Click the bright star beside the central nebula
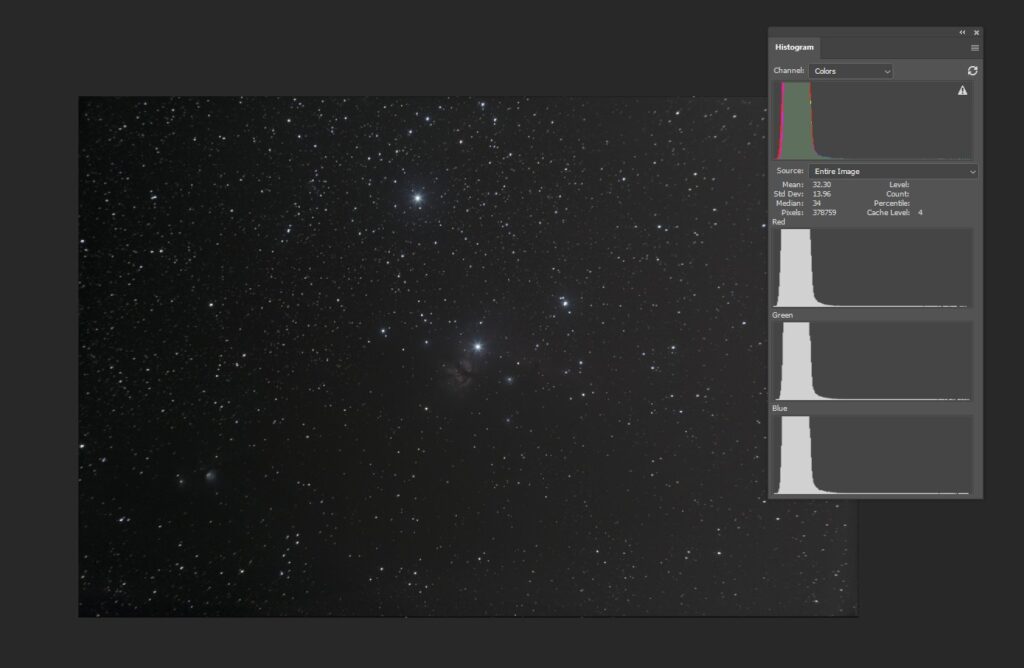Viewport: 1024px width, 668px height. (478, 346)
